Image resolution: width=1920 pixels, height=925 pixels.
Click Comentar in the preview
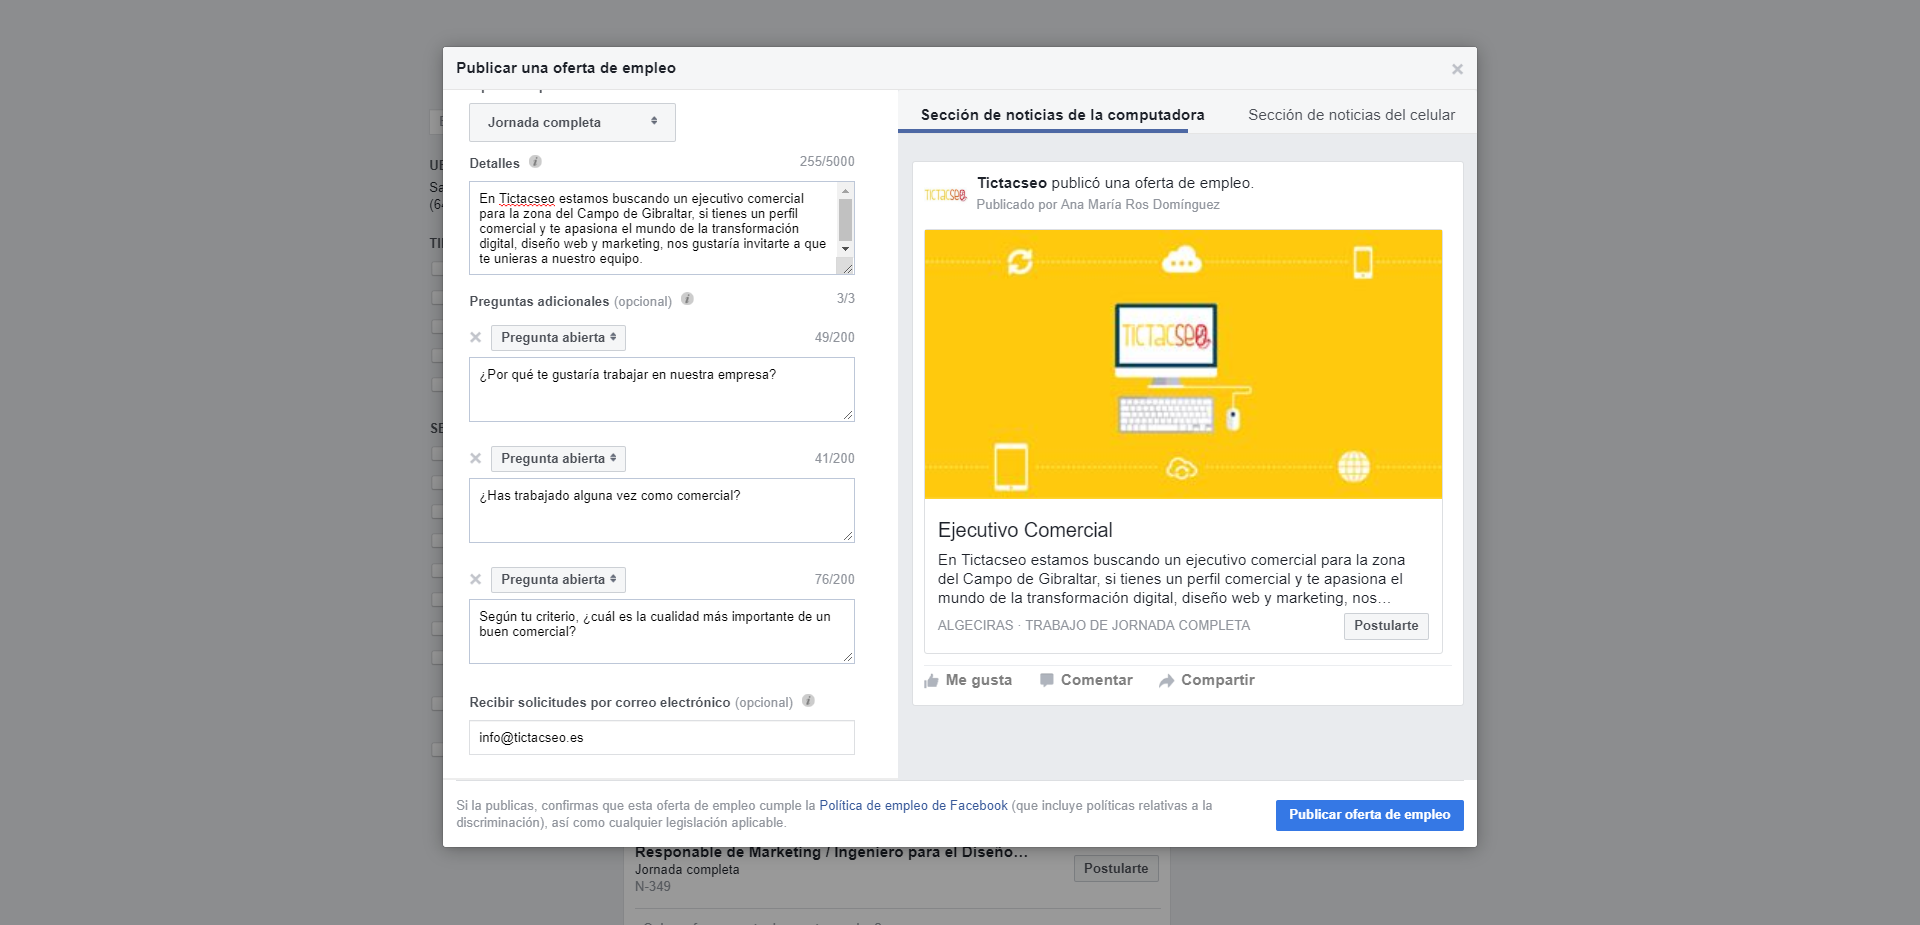[x=1086, y=680]
